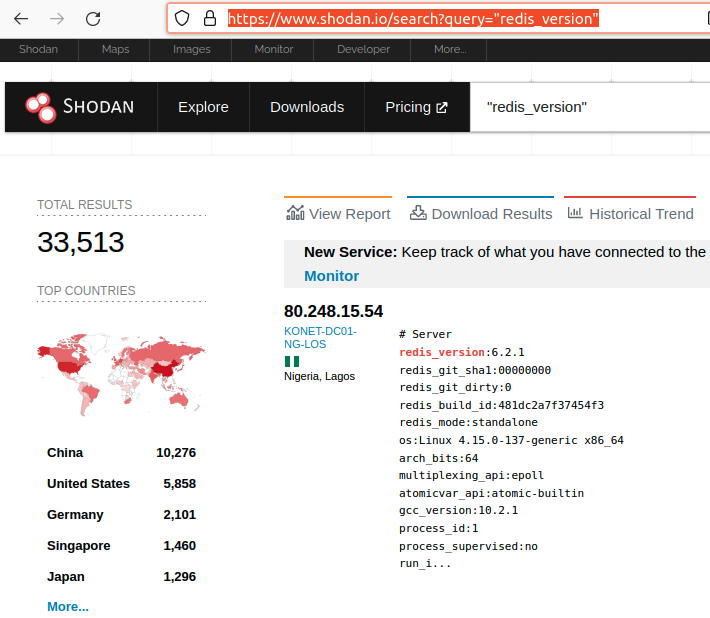Click the external link icon beside Pricing
This screenshot has height=618, width=710.
(441, 108)
